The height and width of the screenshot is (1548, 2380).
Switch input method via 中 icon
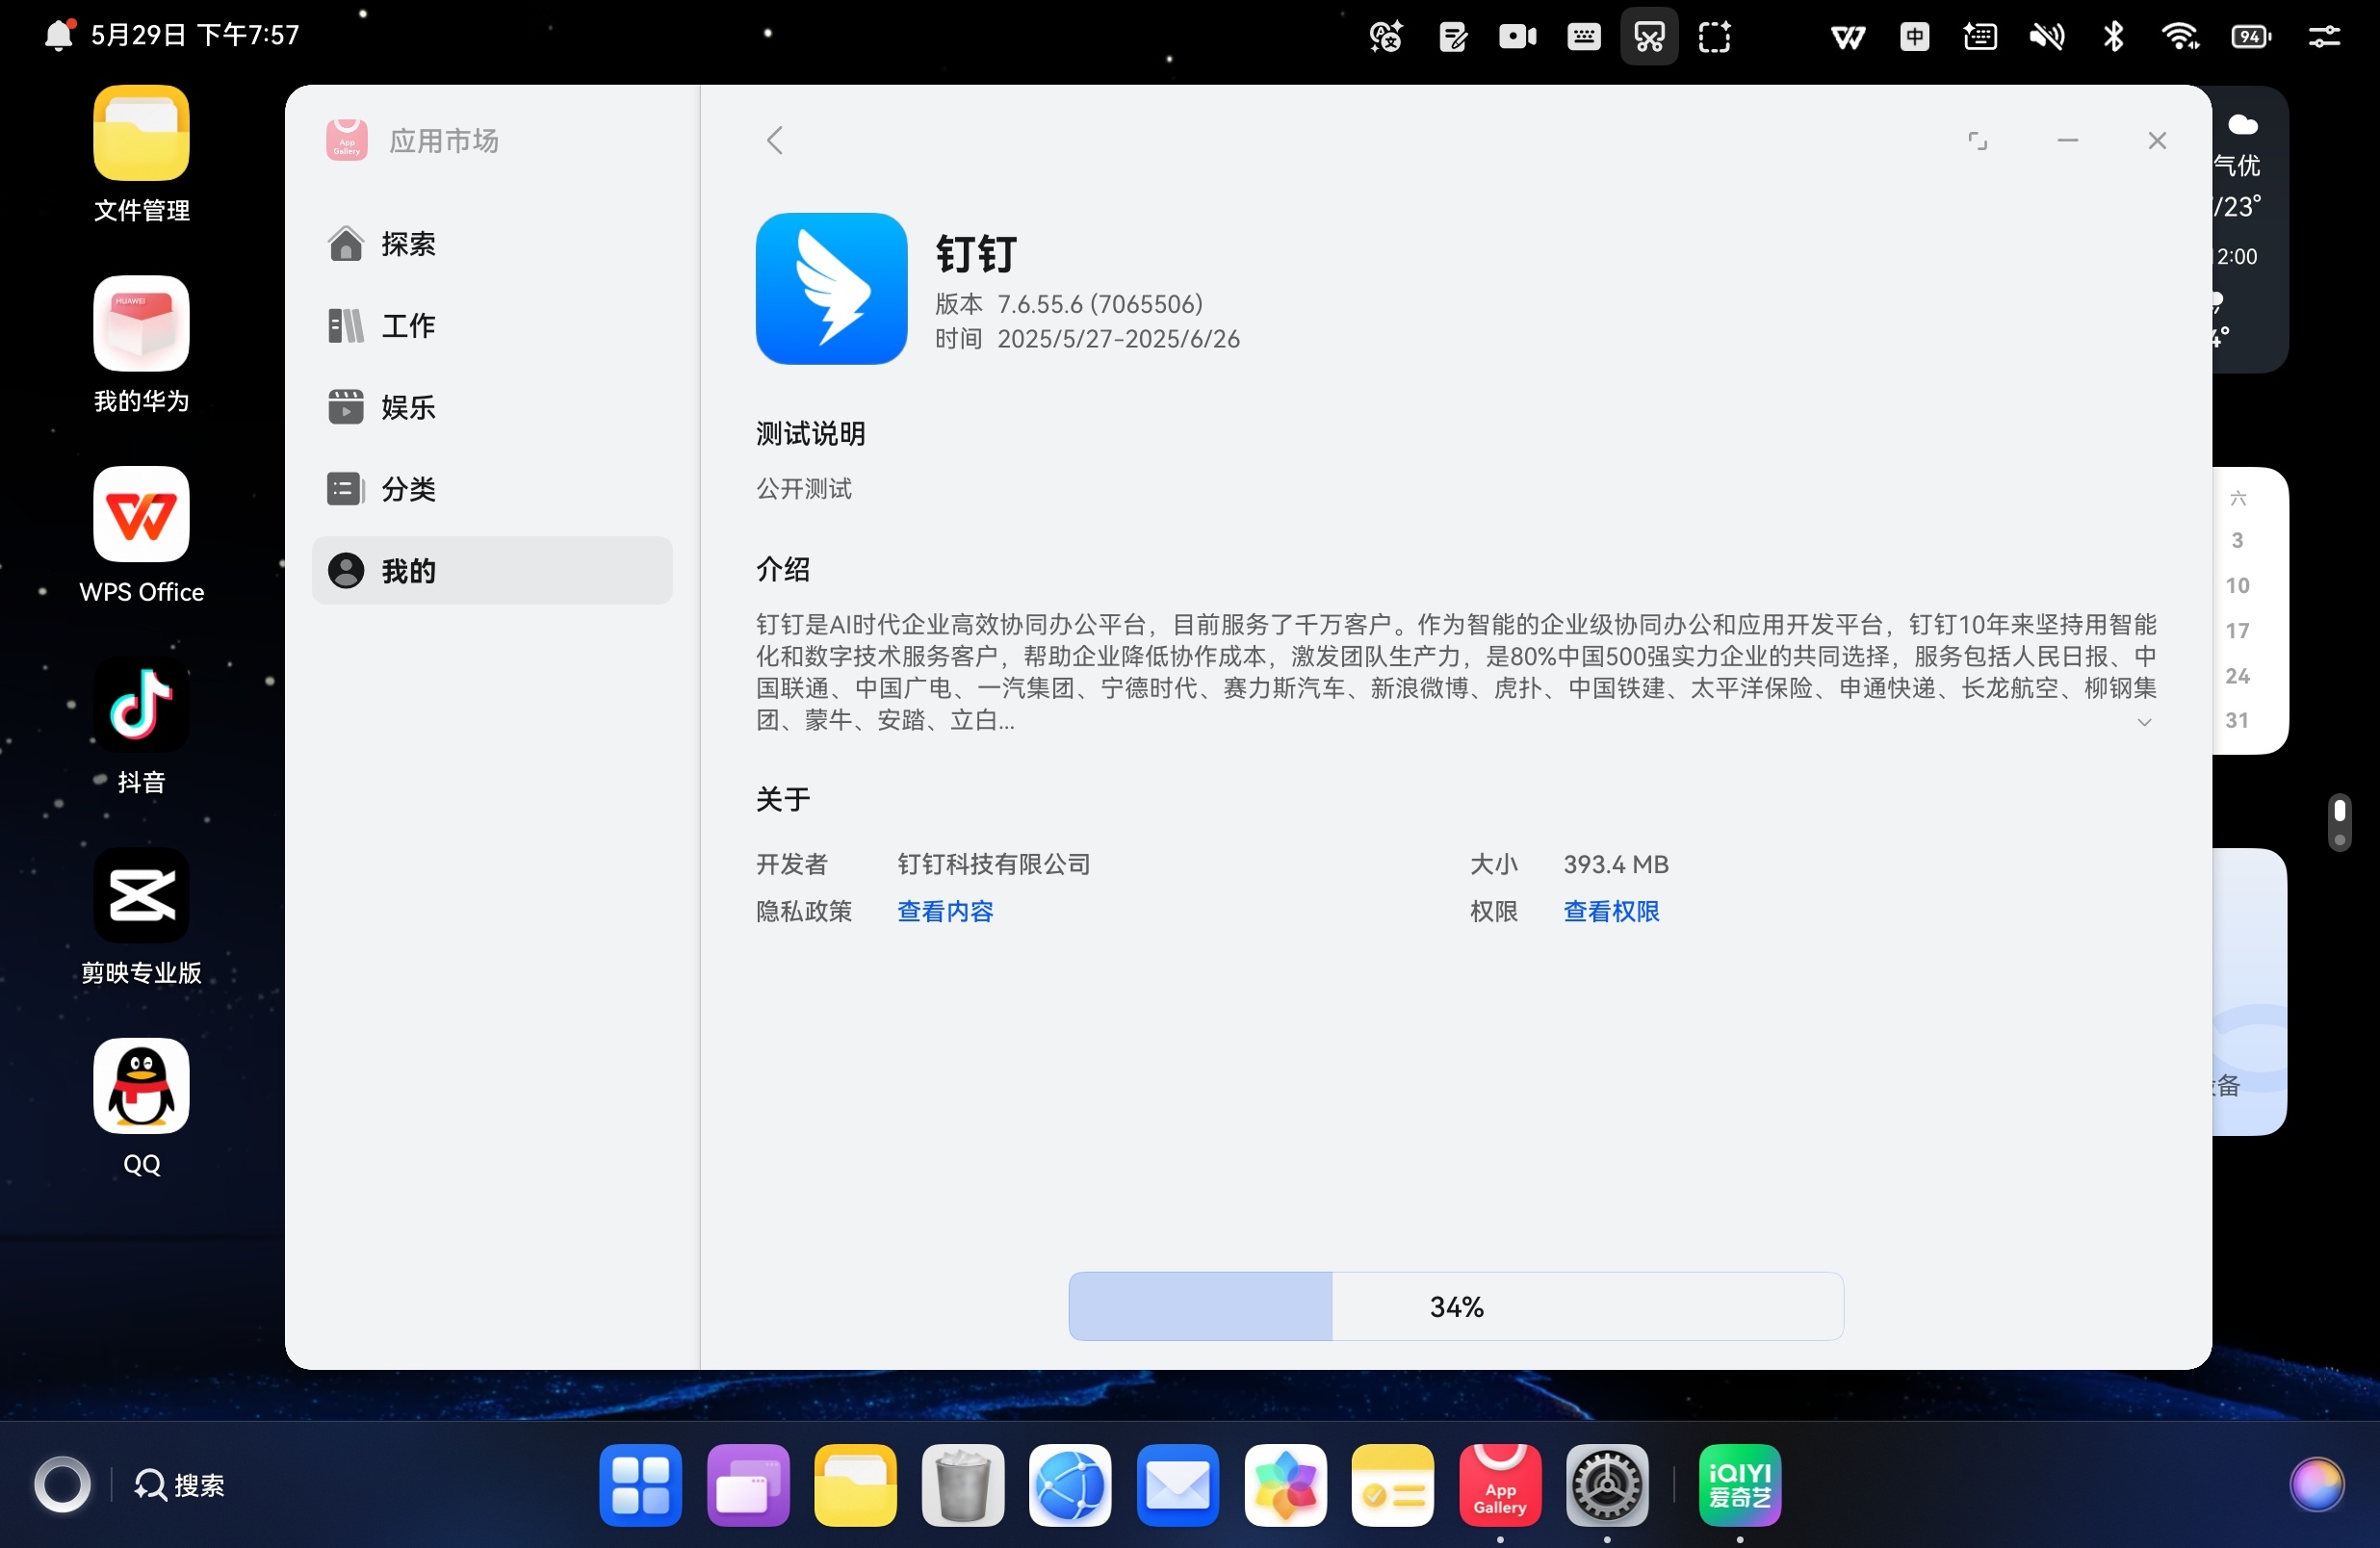[x=1914, y=37]
